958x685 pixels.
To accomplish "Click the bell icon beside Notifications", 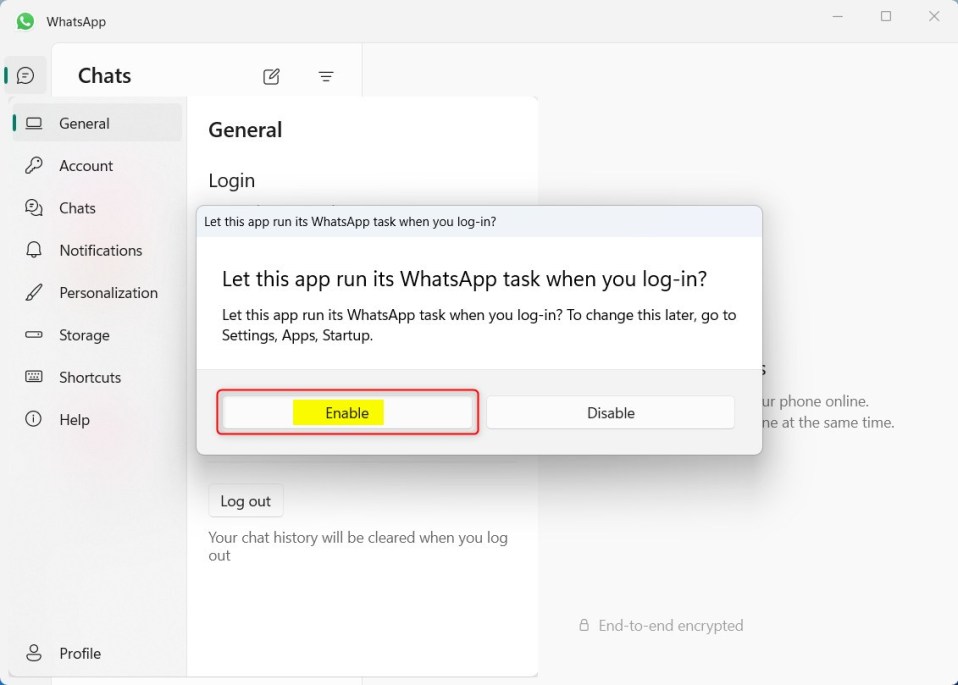I will coord(34,250).
